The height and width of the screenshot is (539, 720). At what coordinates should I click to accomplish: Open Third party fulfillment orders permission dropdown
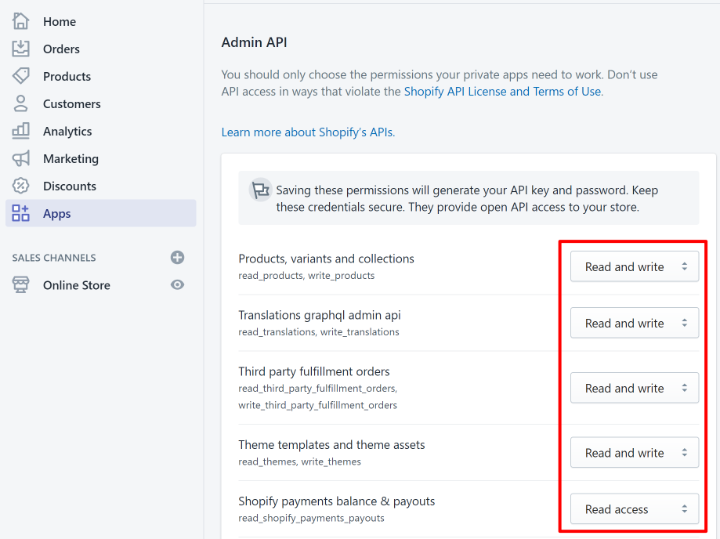click(634, 388)
